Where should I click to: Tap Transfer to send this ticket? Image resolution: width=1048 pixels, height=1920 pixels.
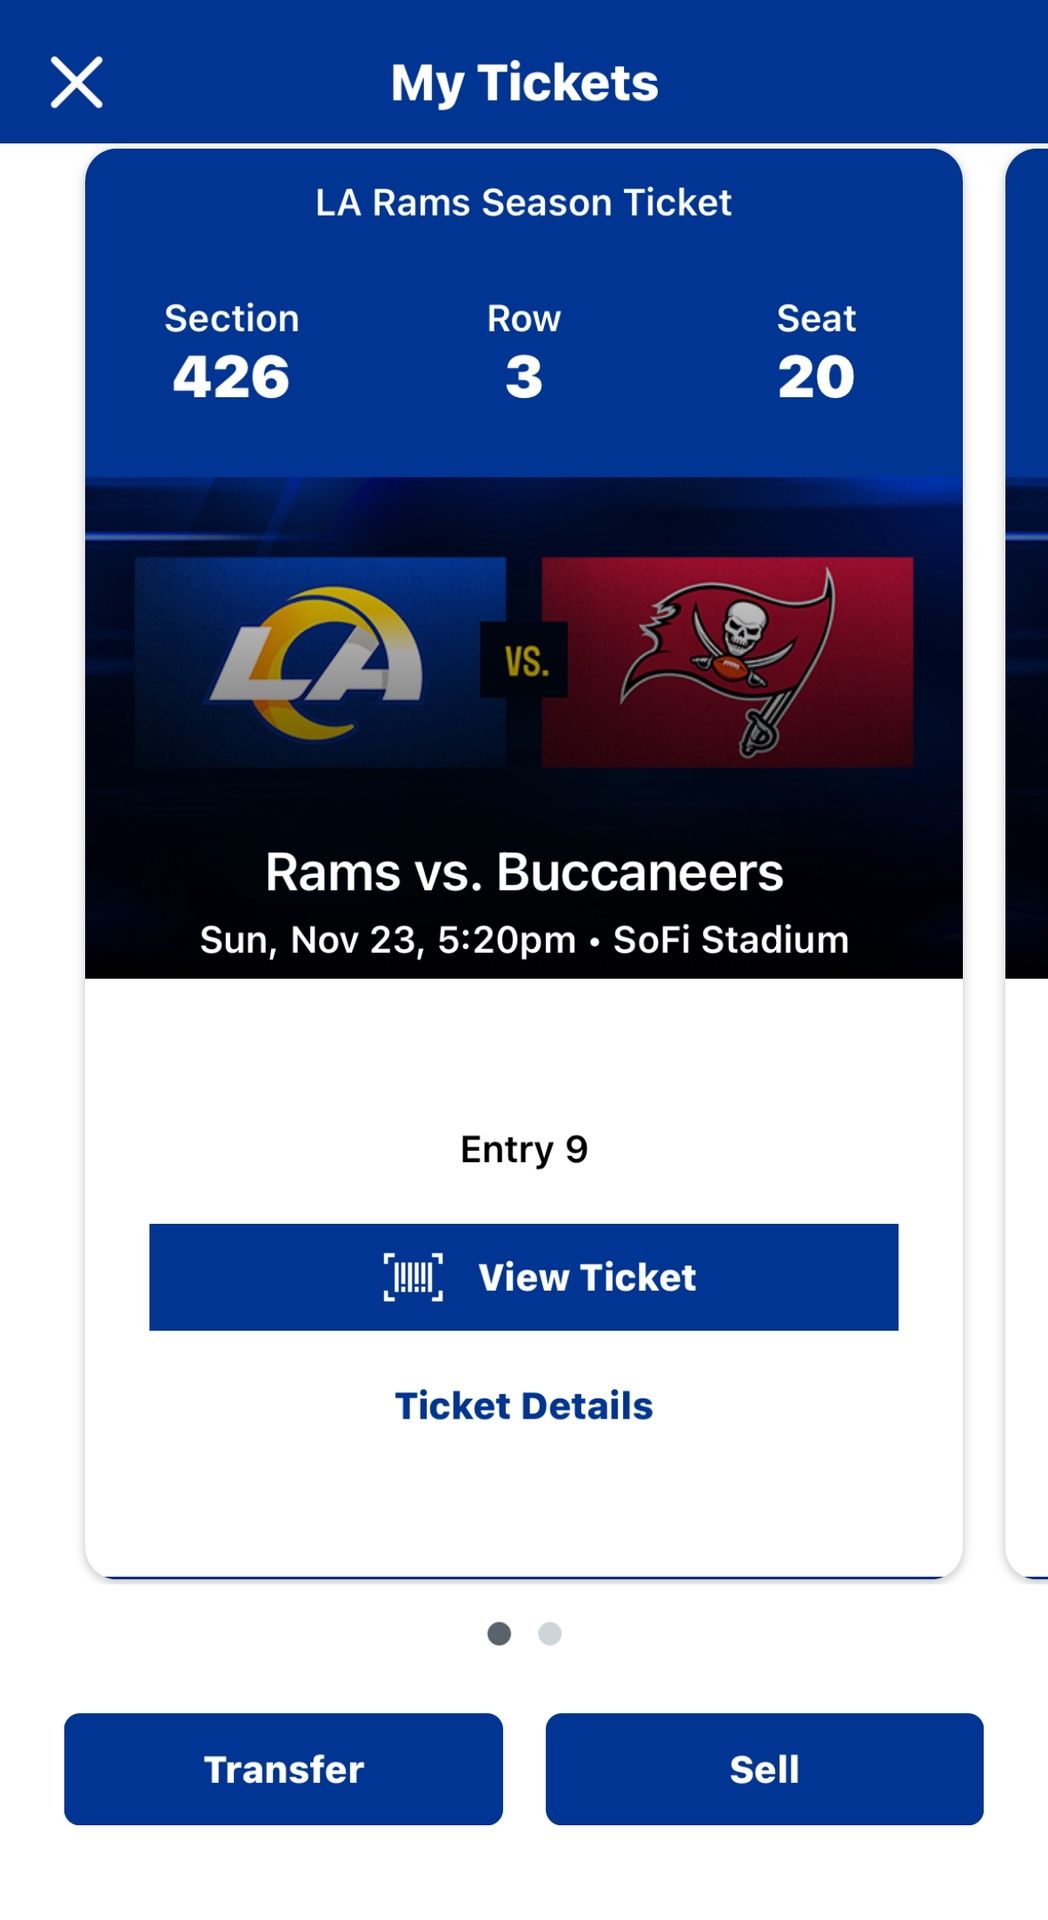[x=283, y=1769]
